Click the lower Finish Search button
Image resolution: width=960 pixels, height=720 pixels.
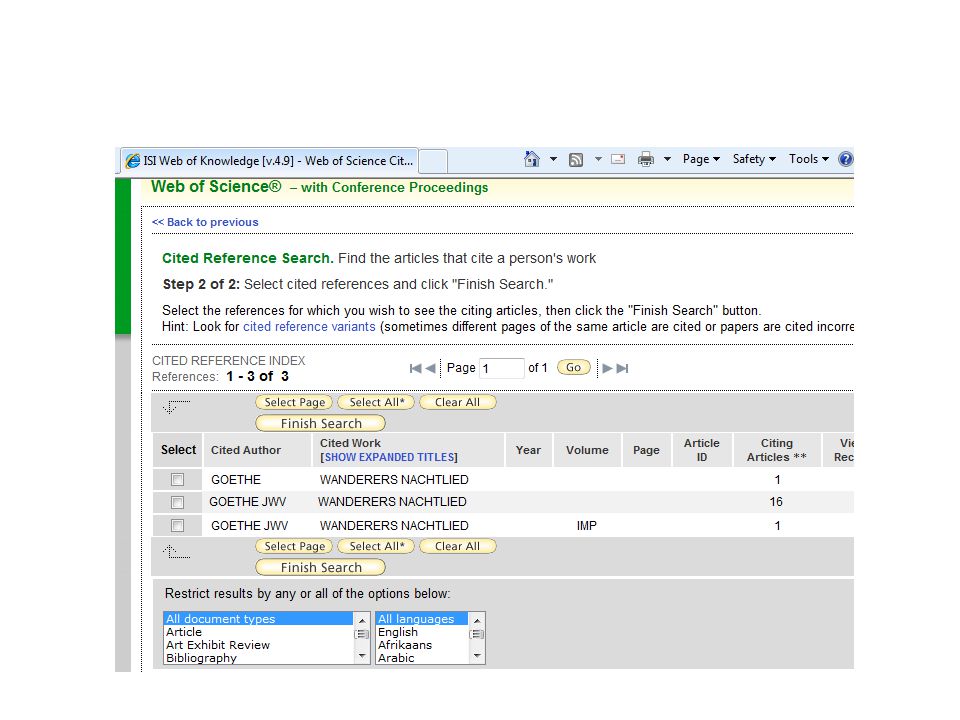(x=321, y=568)
